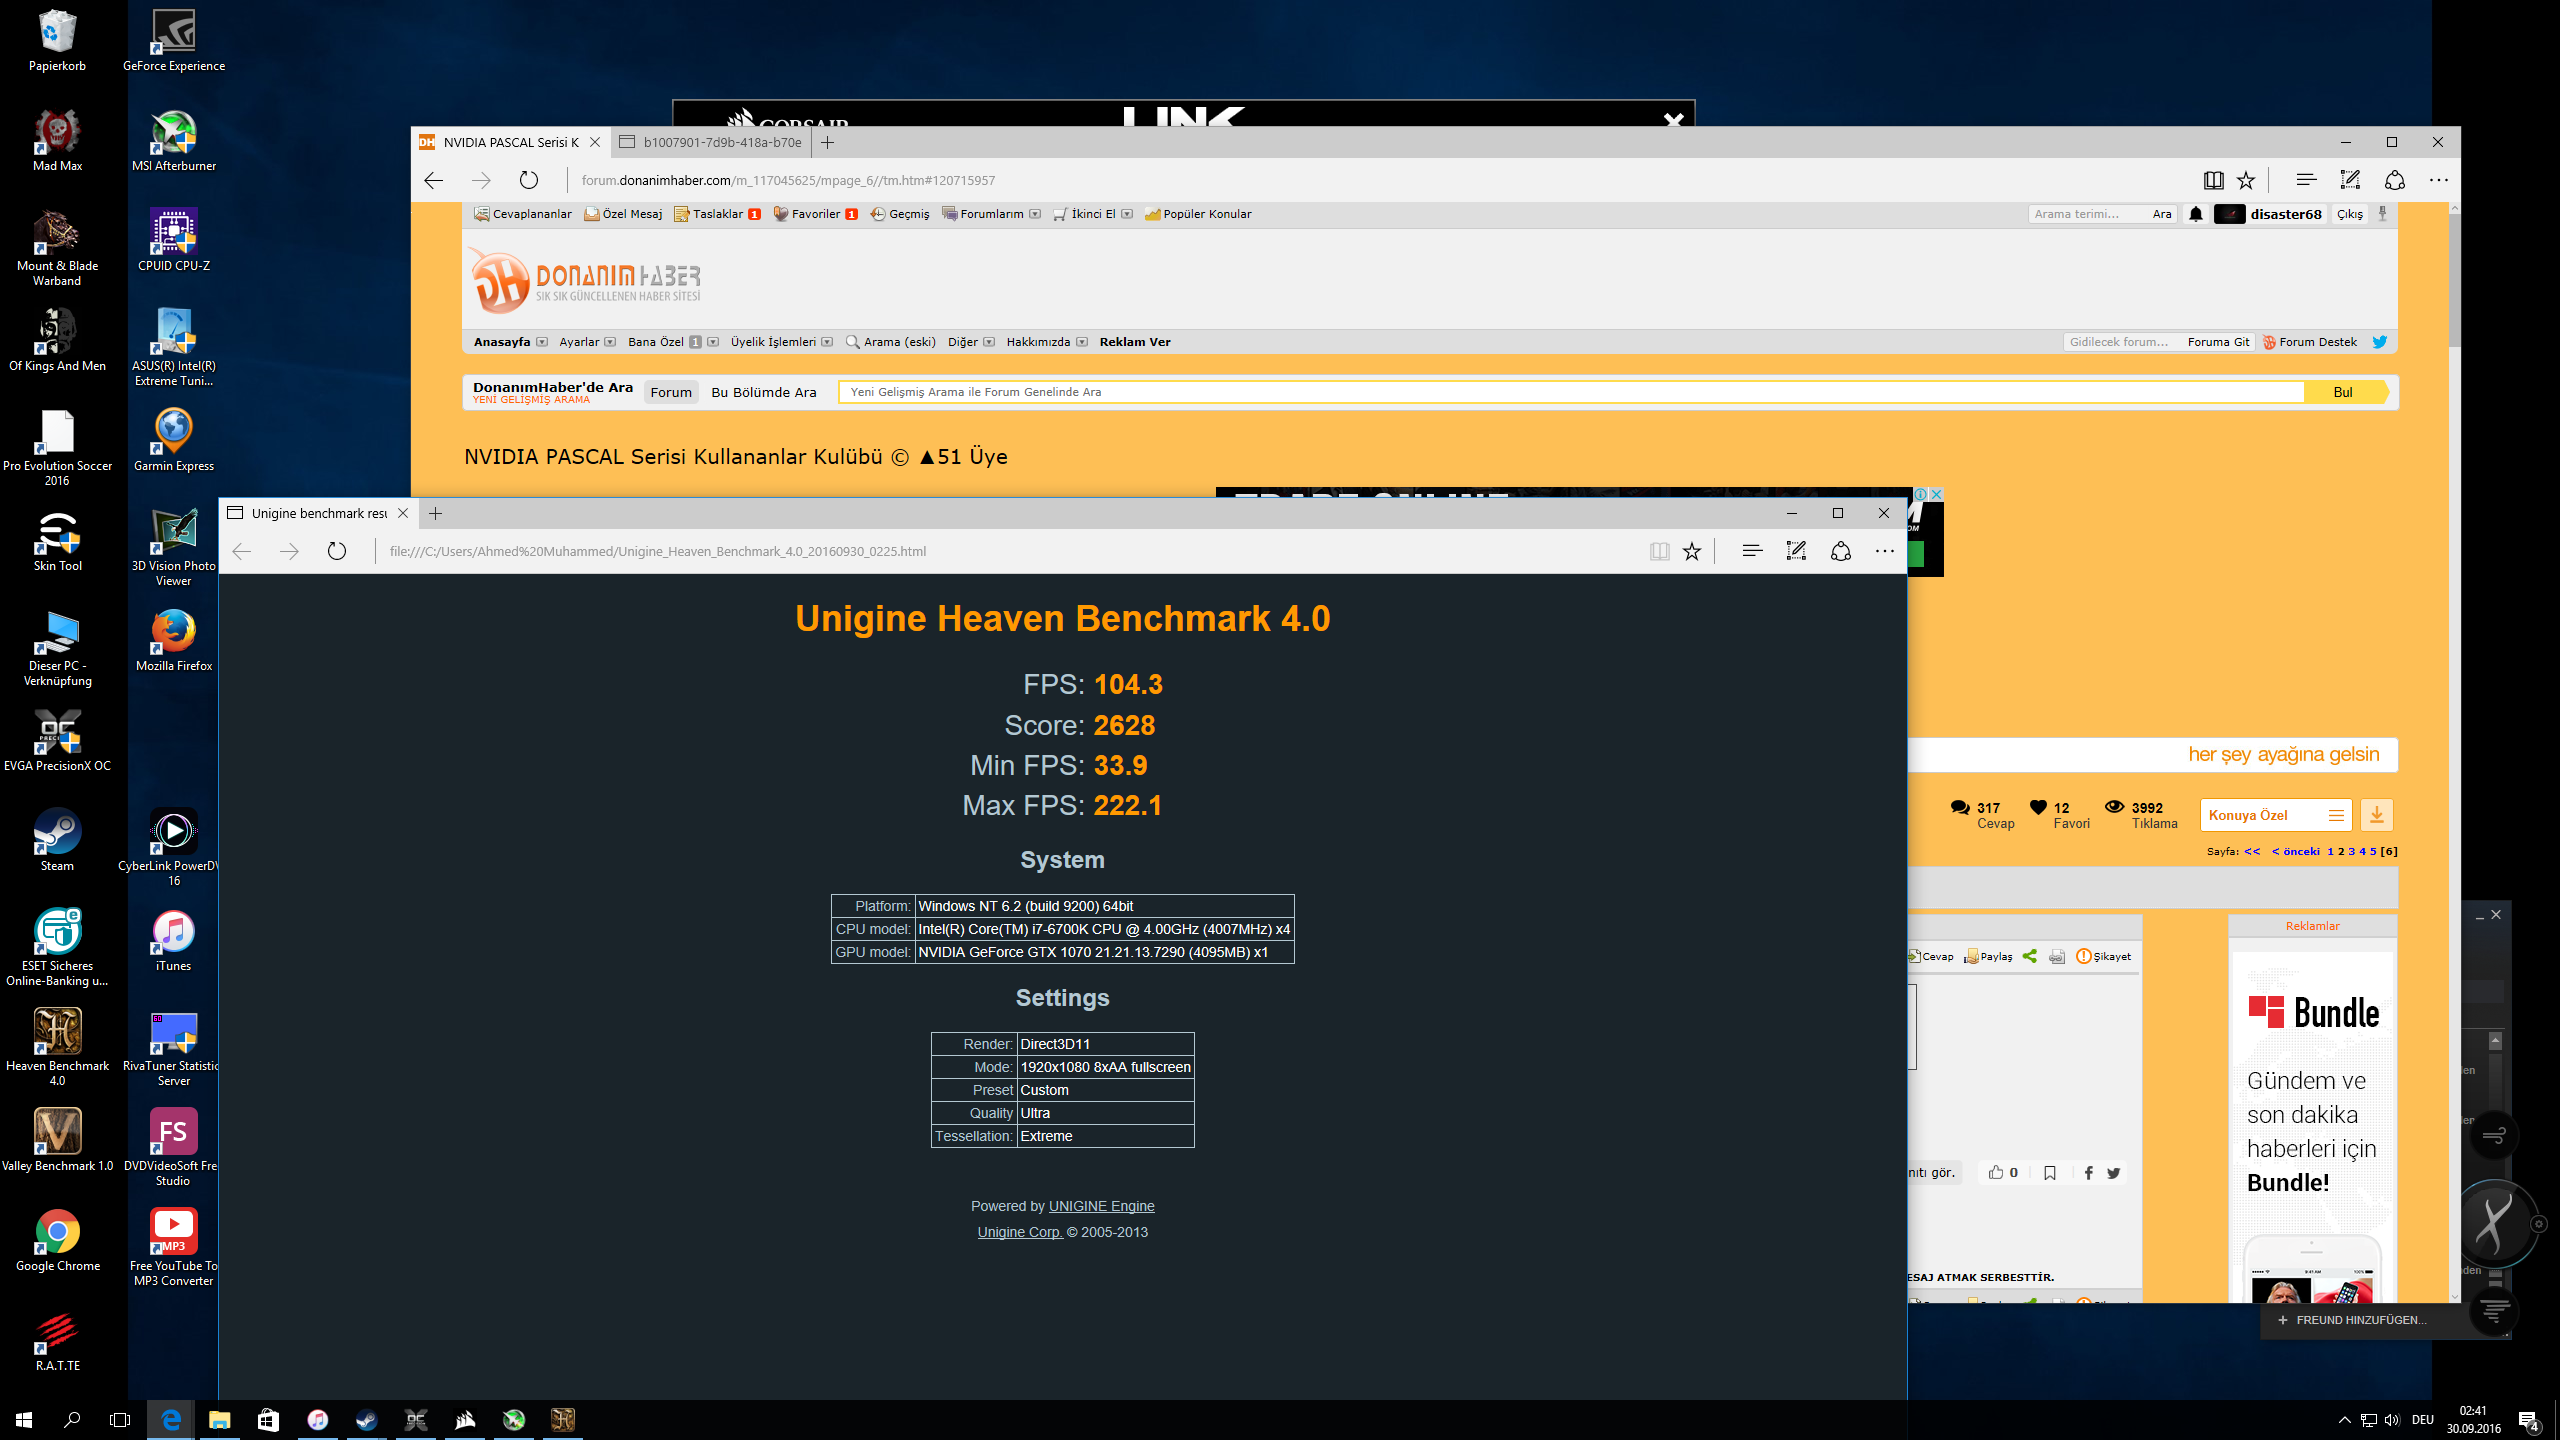The height and width of the screenshot is (1440, 2560).
Task: Click notification bell on DonanimHaber toolbar
Action: 2196,214
